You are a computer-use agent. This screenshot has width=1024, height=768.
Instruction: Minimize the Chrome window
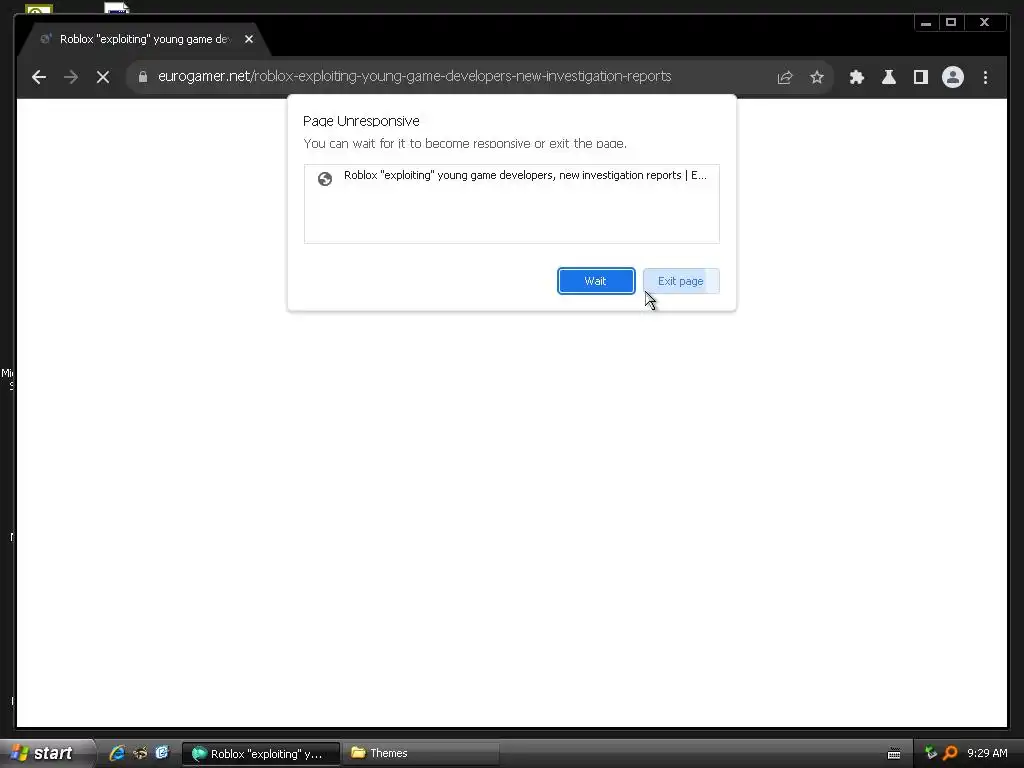925,23
